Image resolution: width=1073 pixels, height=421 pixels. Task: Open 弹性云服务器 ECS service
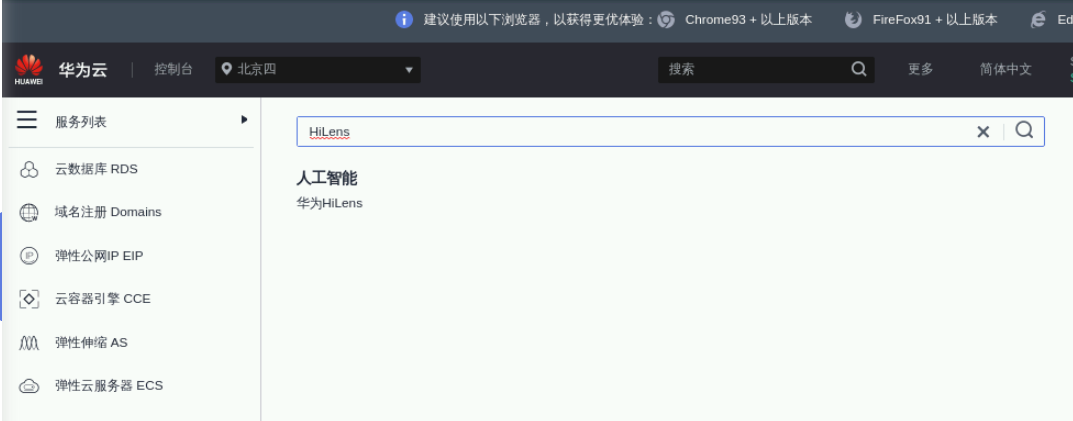pyautogui.click(x=109, y=385)
